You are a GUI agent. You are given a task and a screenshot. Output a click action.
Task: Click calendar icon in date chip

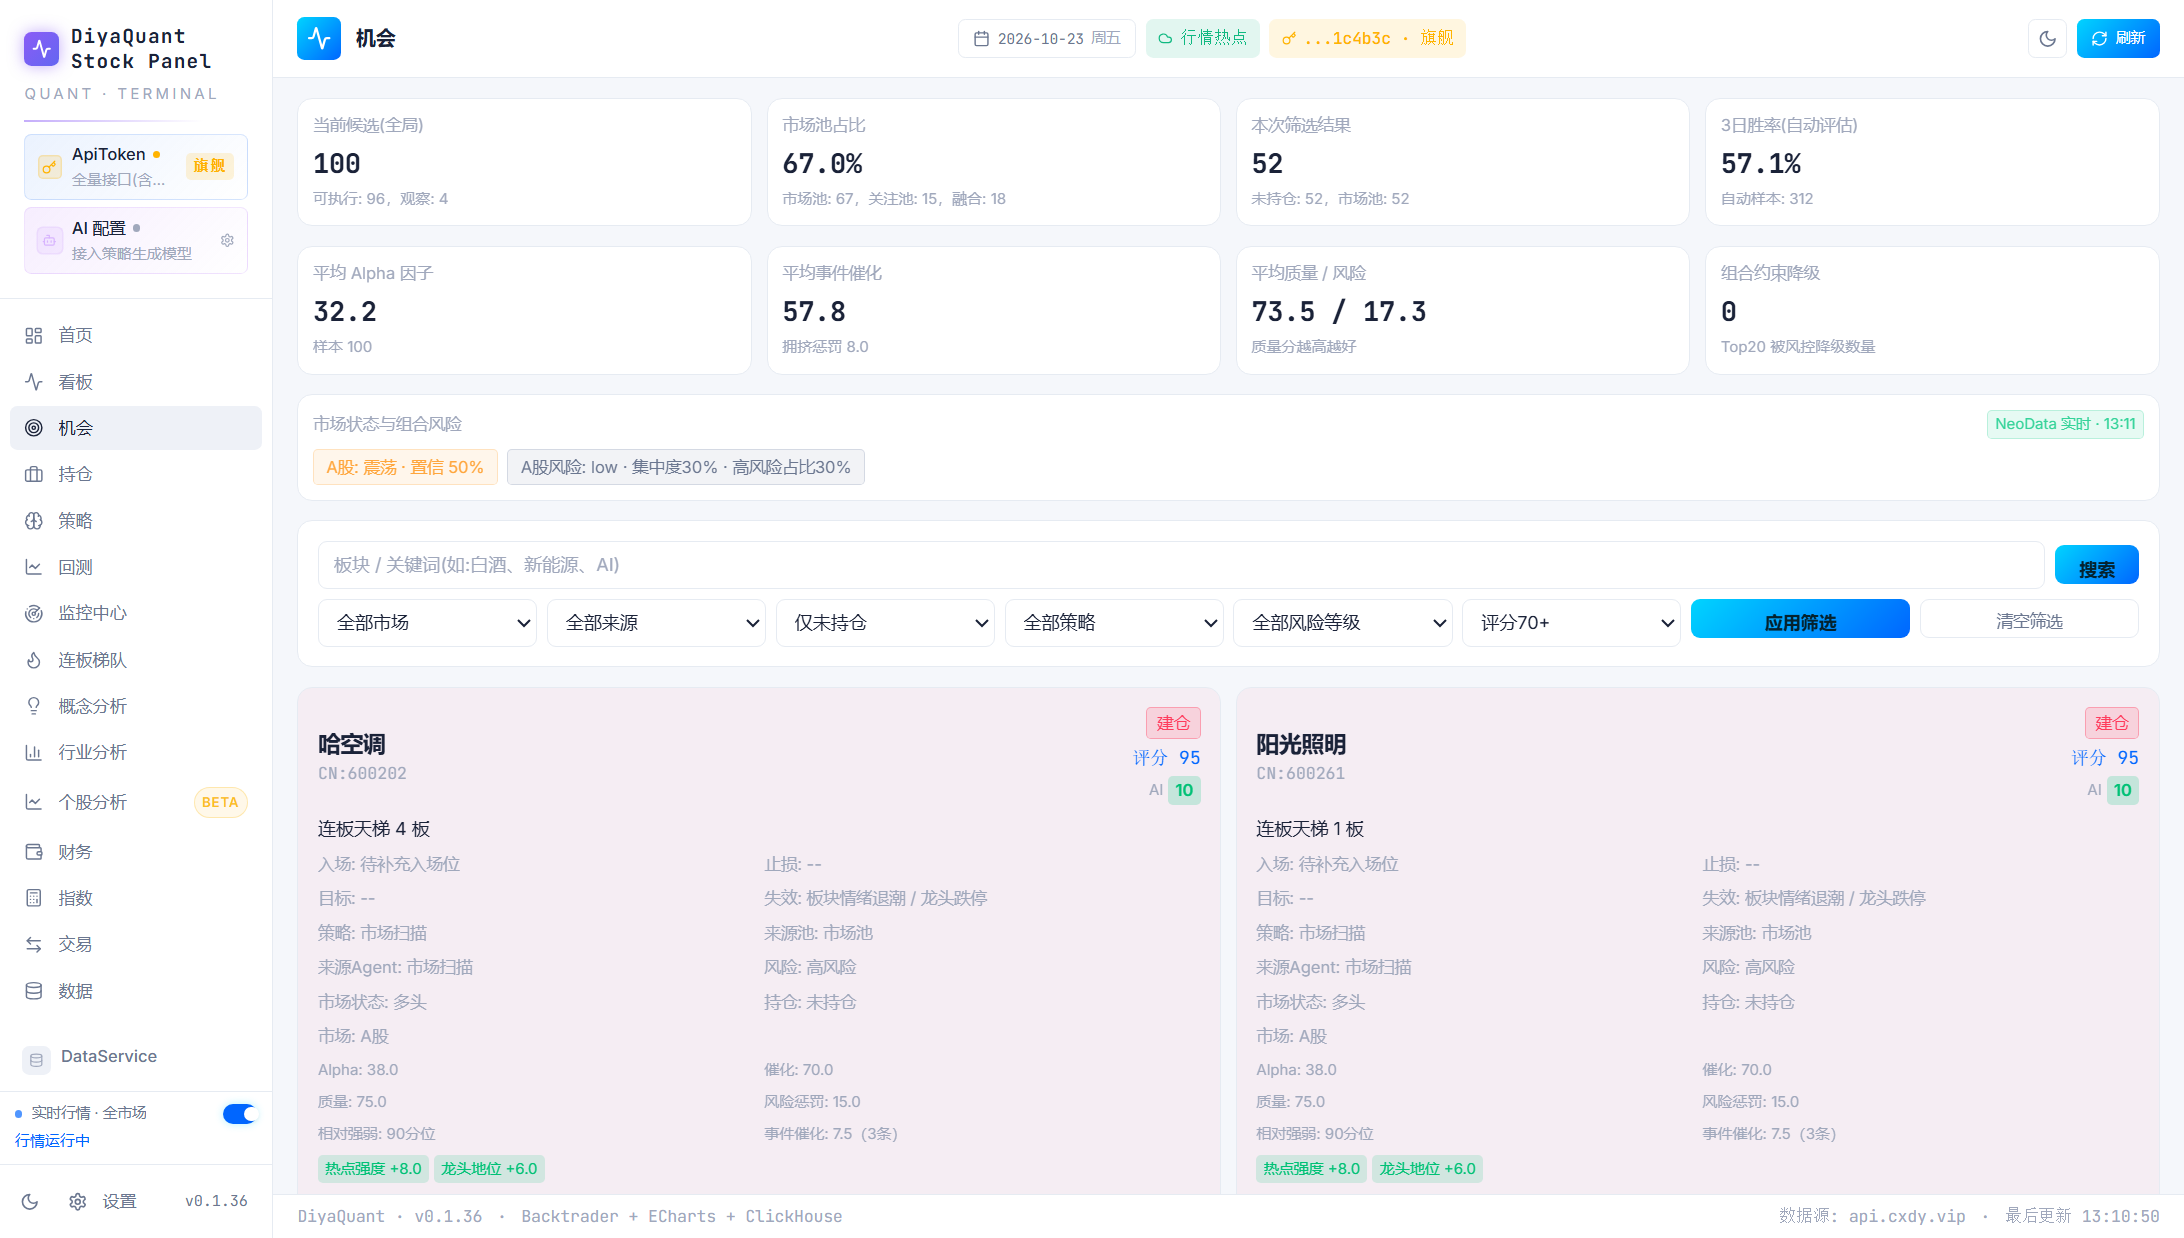[982, 38]
